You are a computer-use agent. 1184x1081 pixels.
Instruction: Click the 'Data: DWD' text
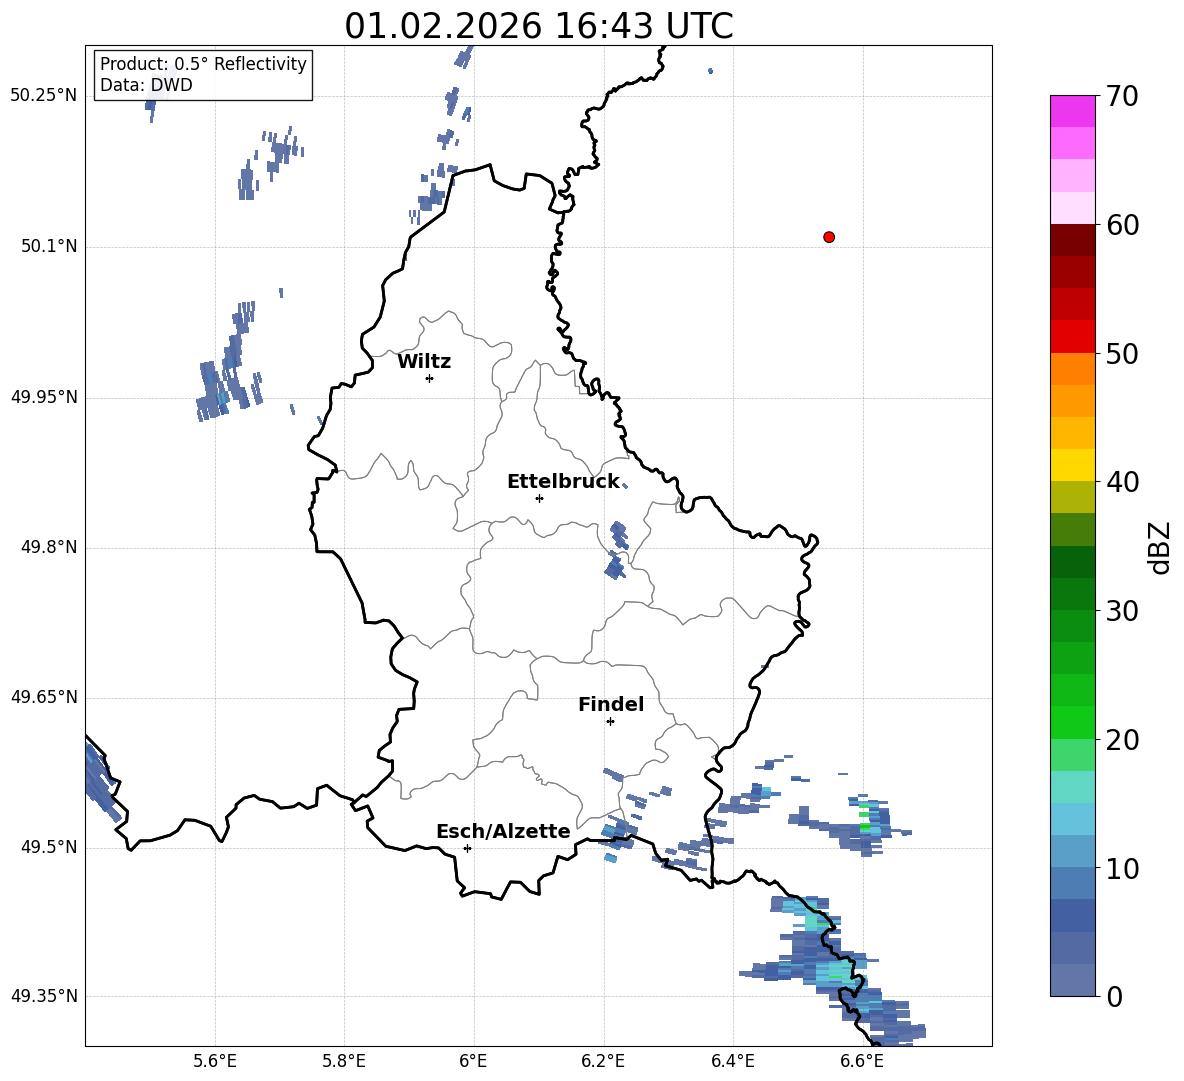(x=146, y=85)
